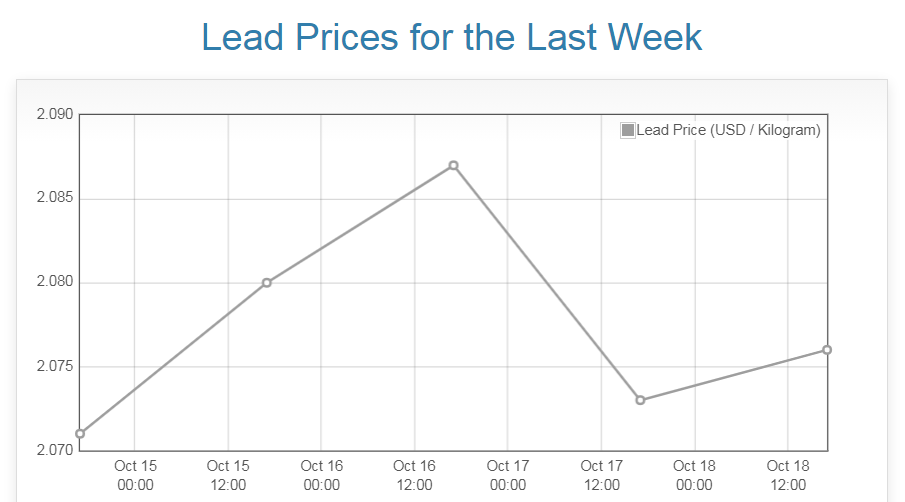The image size is (905, 502).
Task: Click the chart title heading
Action: 452,37
